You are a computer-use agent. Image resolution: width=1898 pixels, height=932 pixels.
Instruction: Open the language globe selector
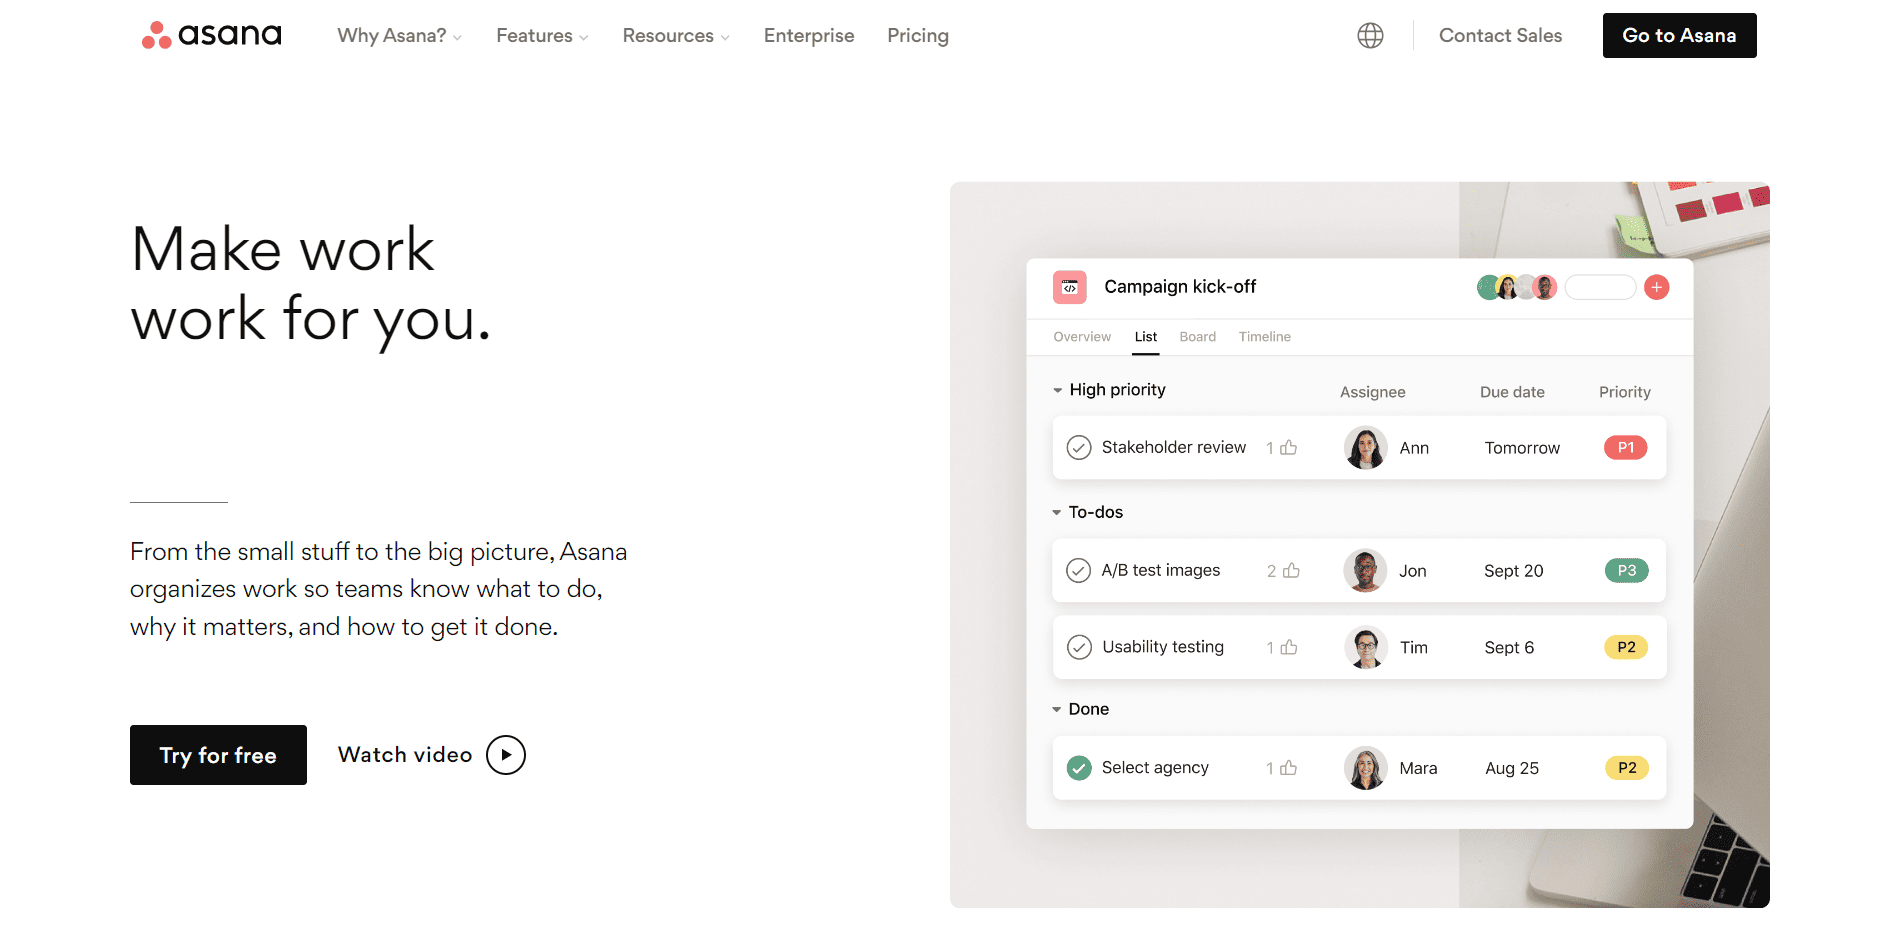coord(1369,35)
